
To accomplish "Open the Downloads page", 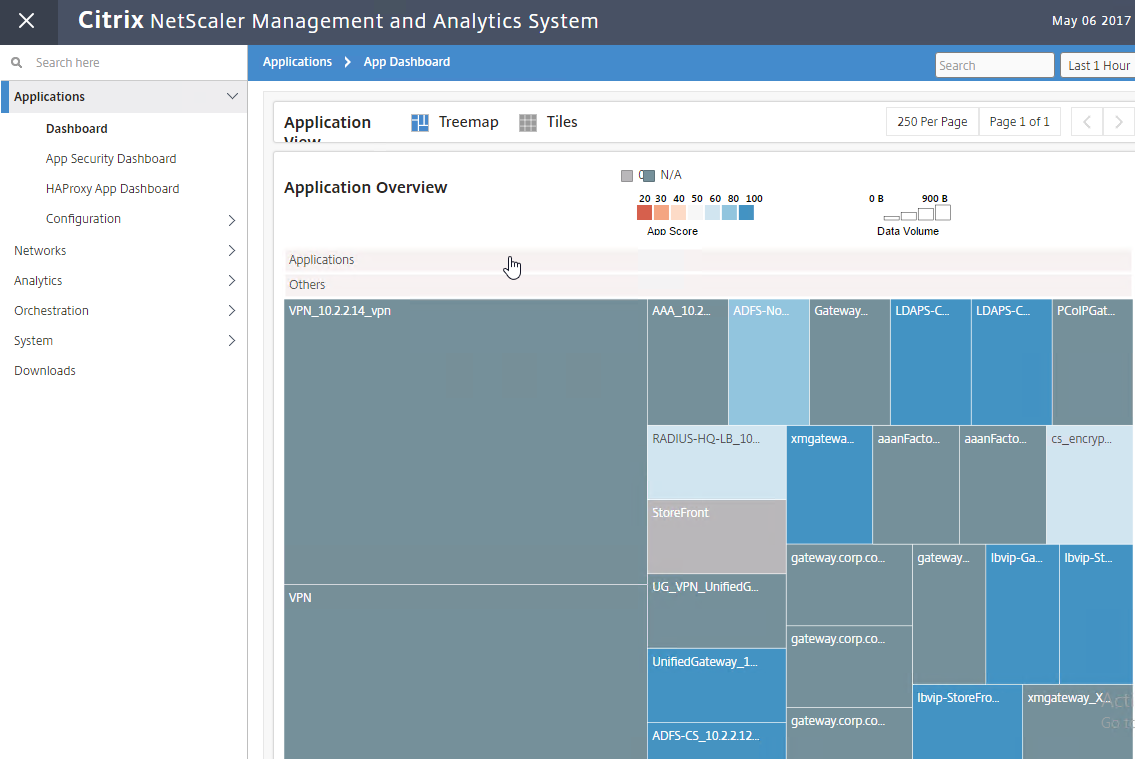I will pyautogui.click(x=45, y=370).
